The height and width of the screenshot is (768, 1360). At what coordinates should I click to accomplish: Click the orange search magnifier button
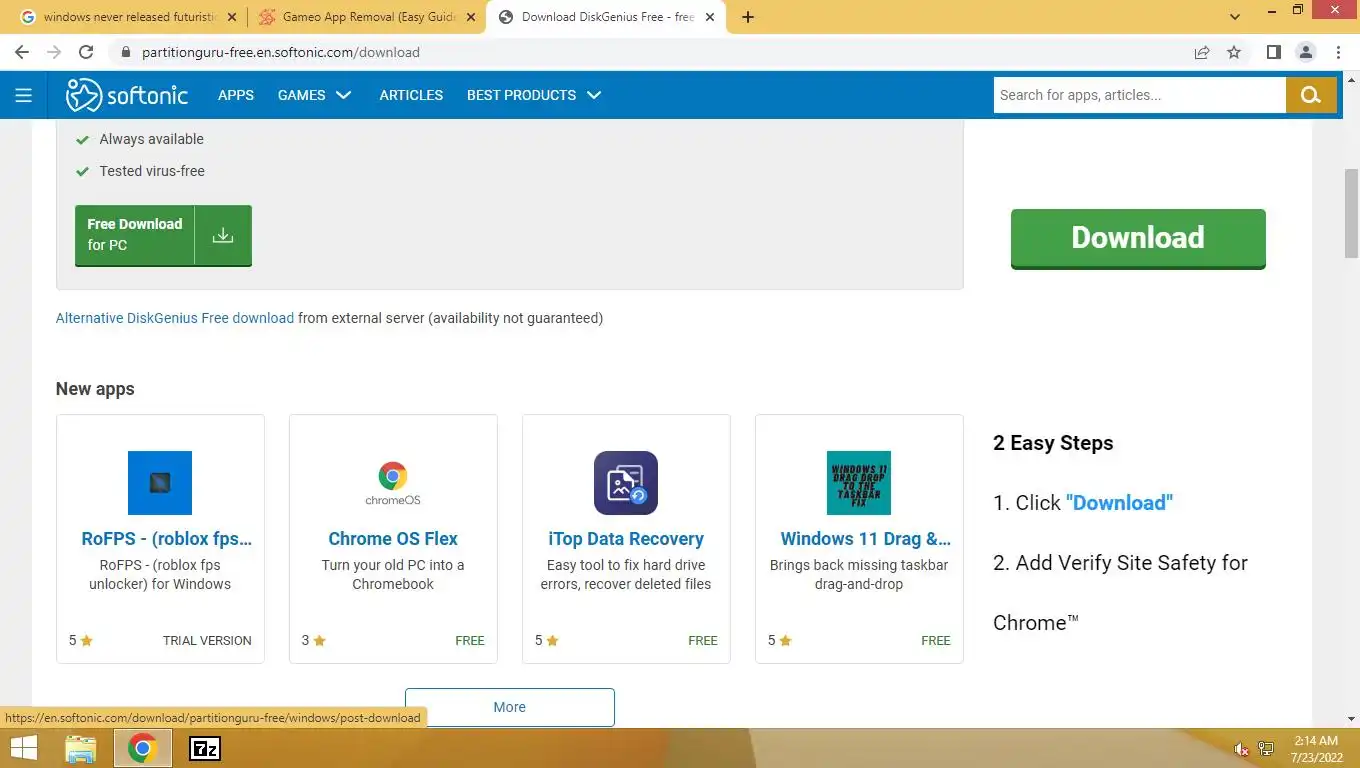click(x=1311, y=95)
